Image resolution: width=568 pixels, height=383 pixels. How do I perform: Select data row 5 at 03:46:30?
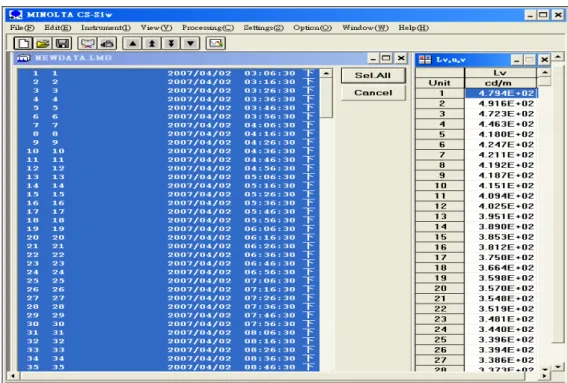pos(168,108)
